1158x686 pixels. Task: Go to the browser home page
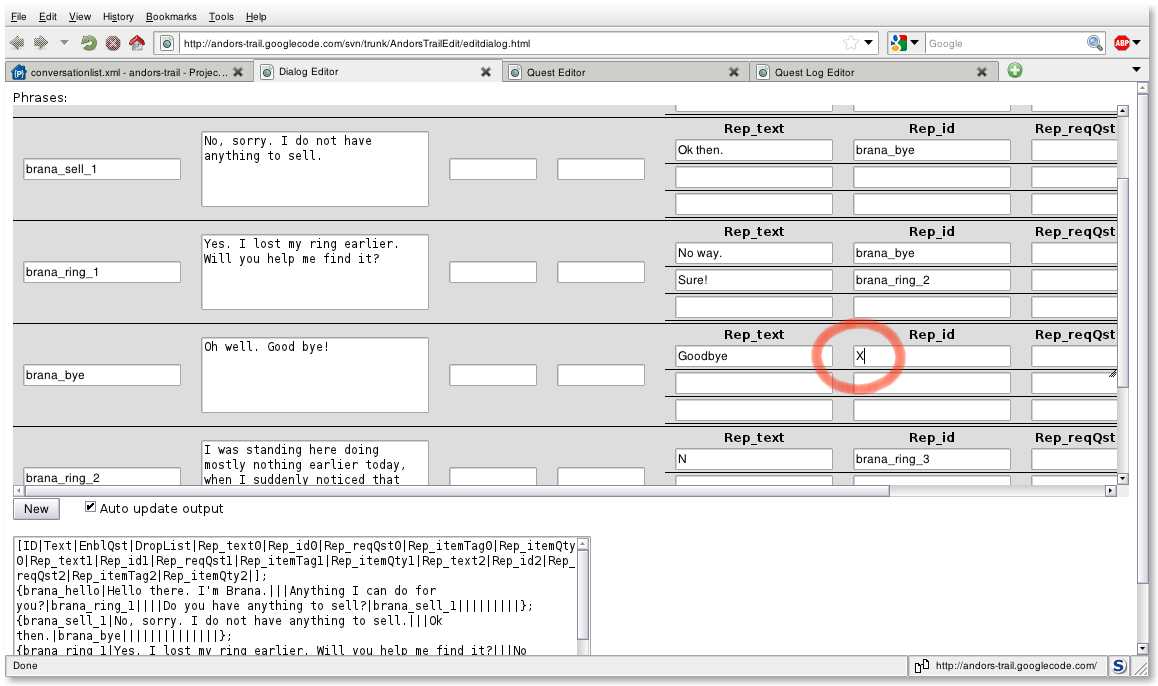click(x=137, y=43)
